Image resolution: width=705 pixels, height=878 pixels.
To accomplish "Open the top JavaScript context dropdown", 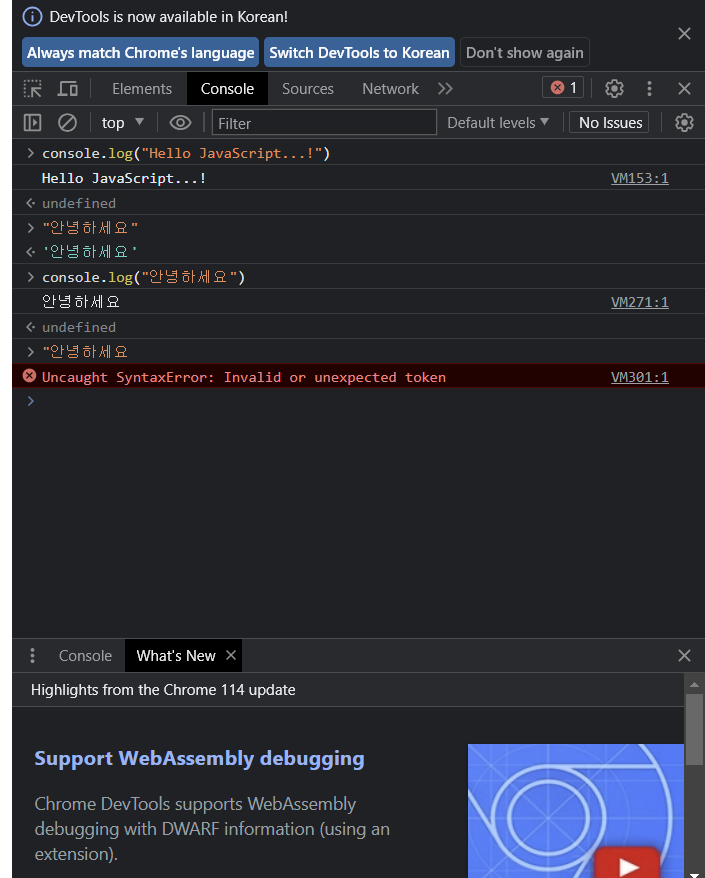I will click(x=123, y=123).
